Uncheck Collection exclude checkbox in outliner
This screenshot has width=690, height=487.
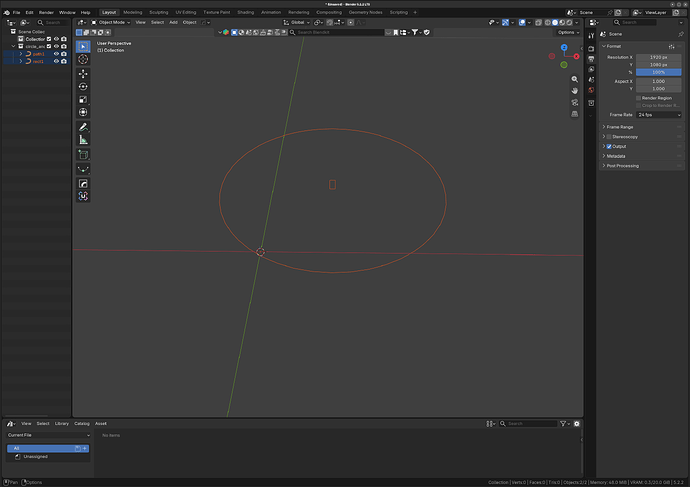coord(49,39)
